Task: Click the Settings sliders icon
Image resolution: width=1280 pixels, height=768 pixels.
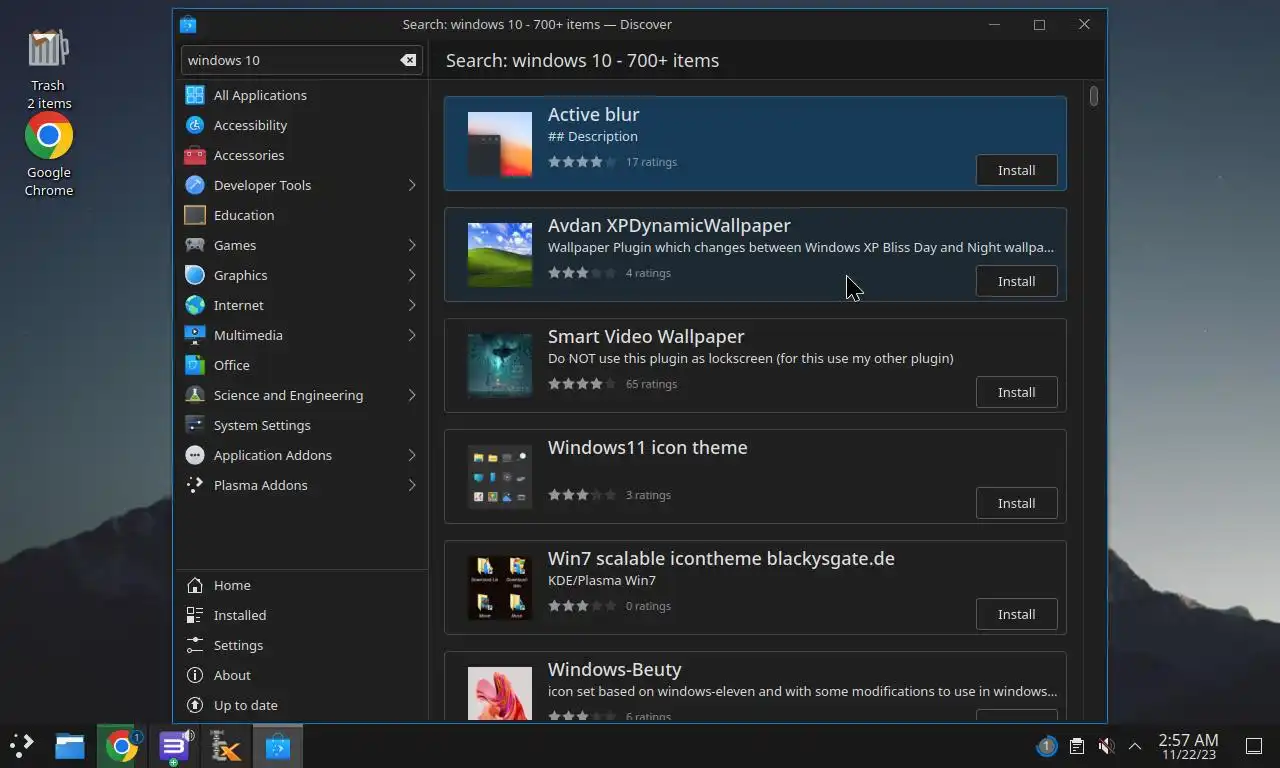Action: coord(195,645)
